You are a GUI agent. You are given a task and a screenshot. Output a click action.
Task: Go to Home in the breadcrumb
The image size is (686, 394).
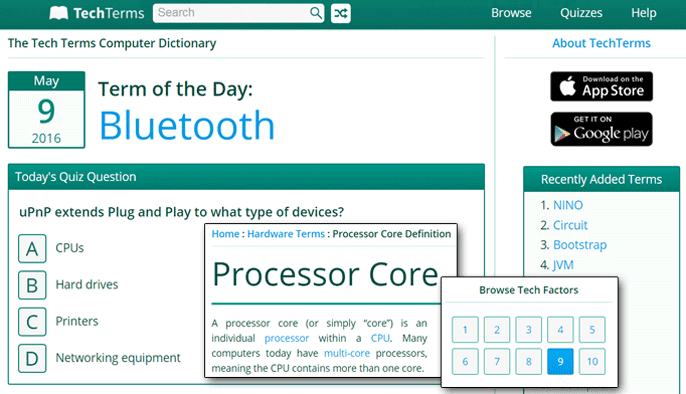225,234
